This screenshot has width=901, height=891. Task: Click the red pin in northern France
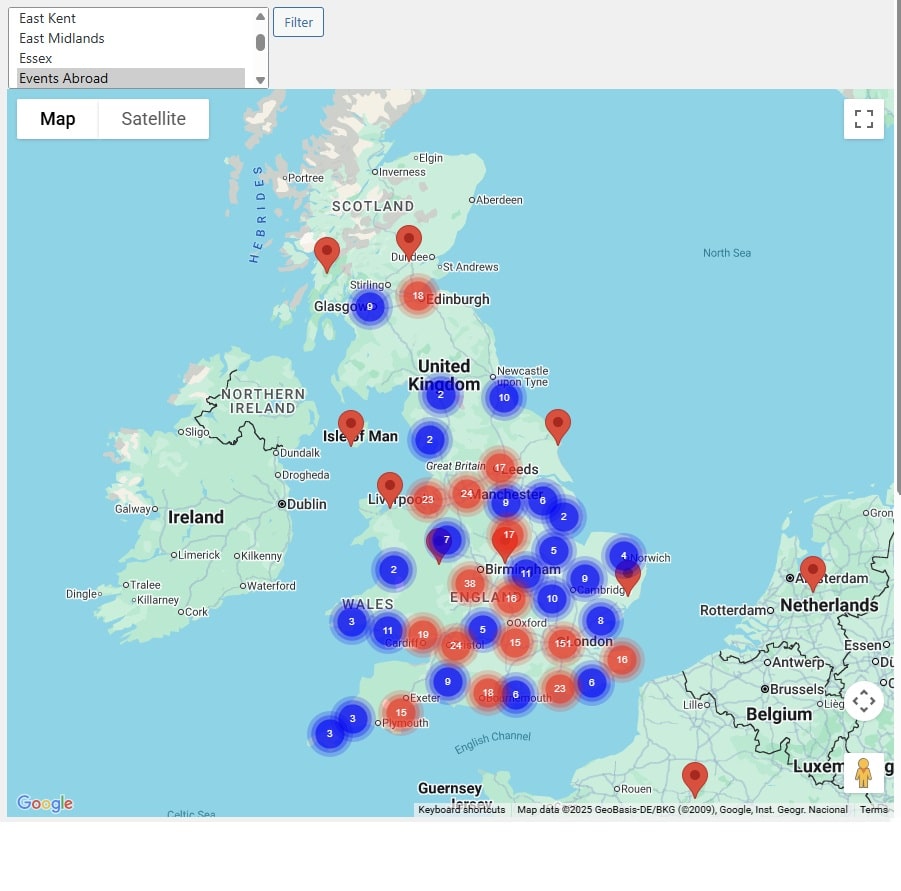click(694, 777)
